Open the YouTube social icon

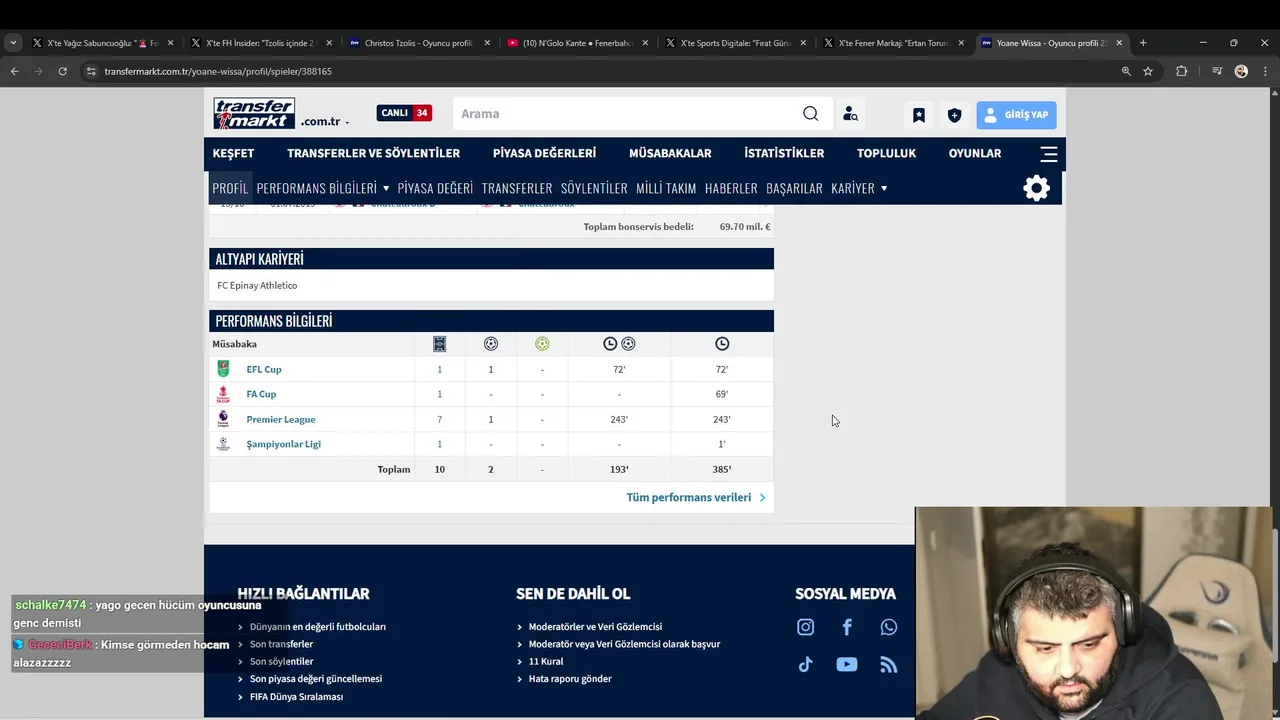click(x=847, y=664)
